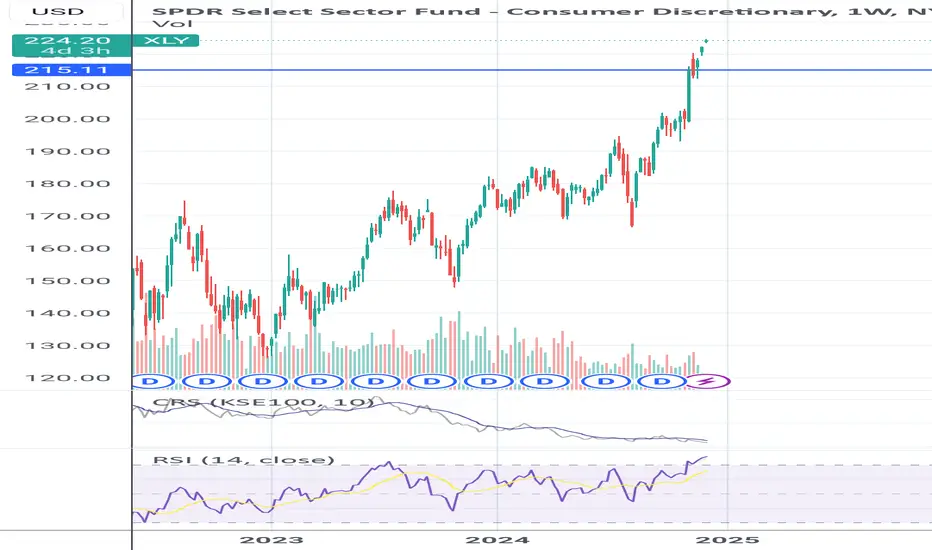Click the 180.00 price axis value
Viewport: 932px width, 550px height.
pos(67,184)
